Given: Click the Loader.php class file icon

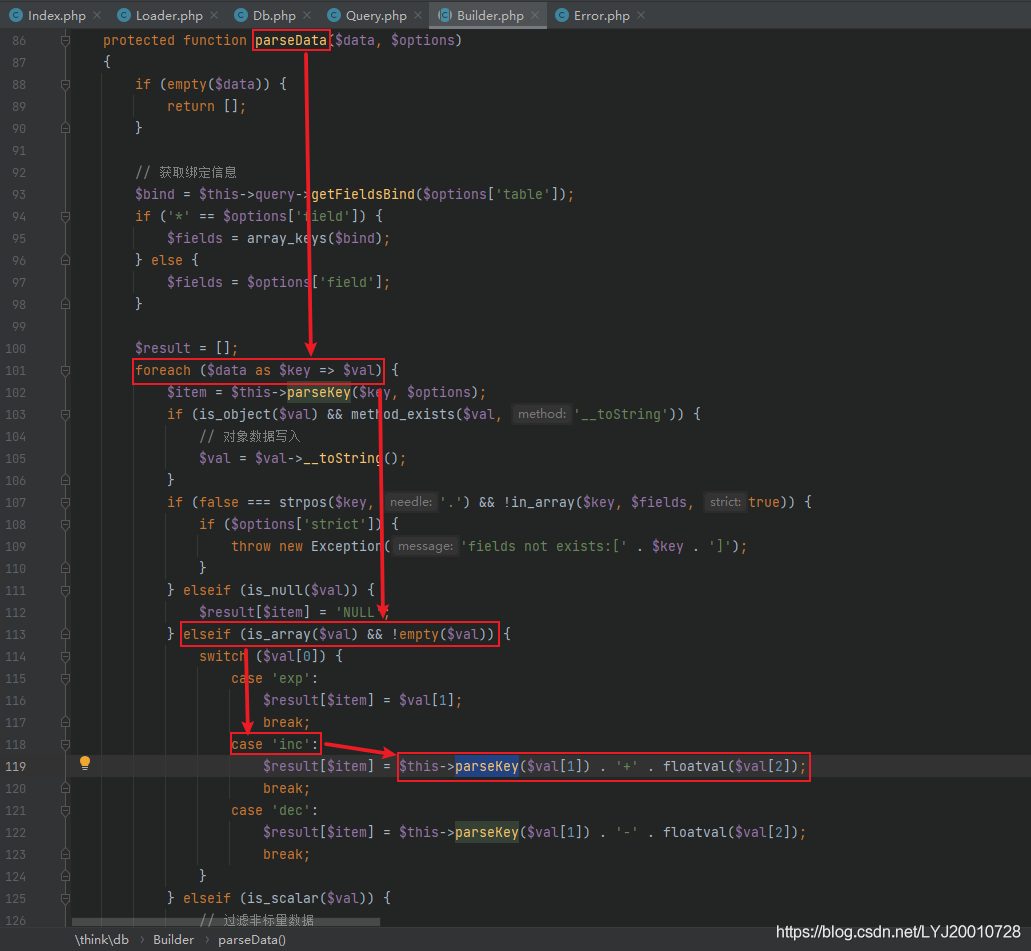Looking at the screenshot, I should [124, 15].
